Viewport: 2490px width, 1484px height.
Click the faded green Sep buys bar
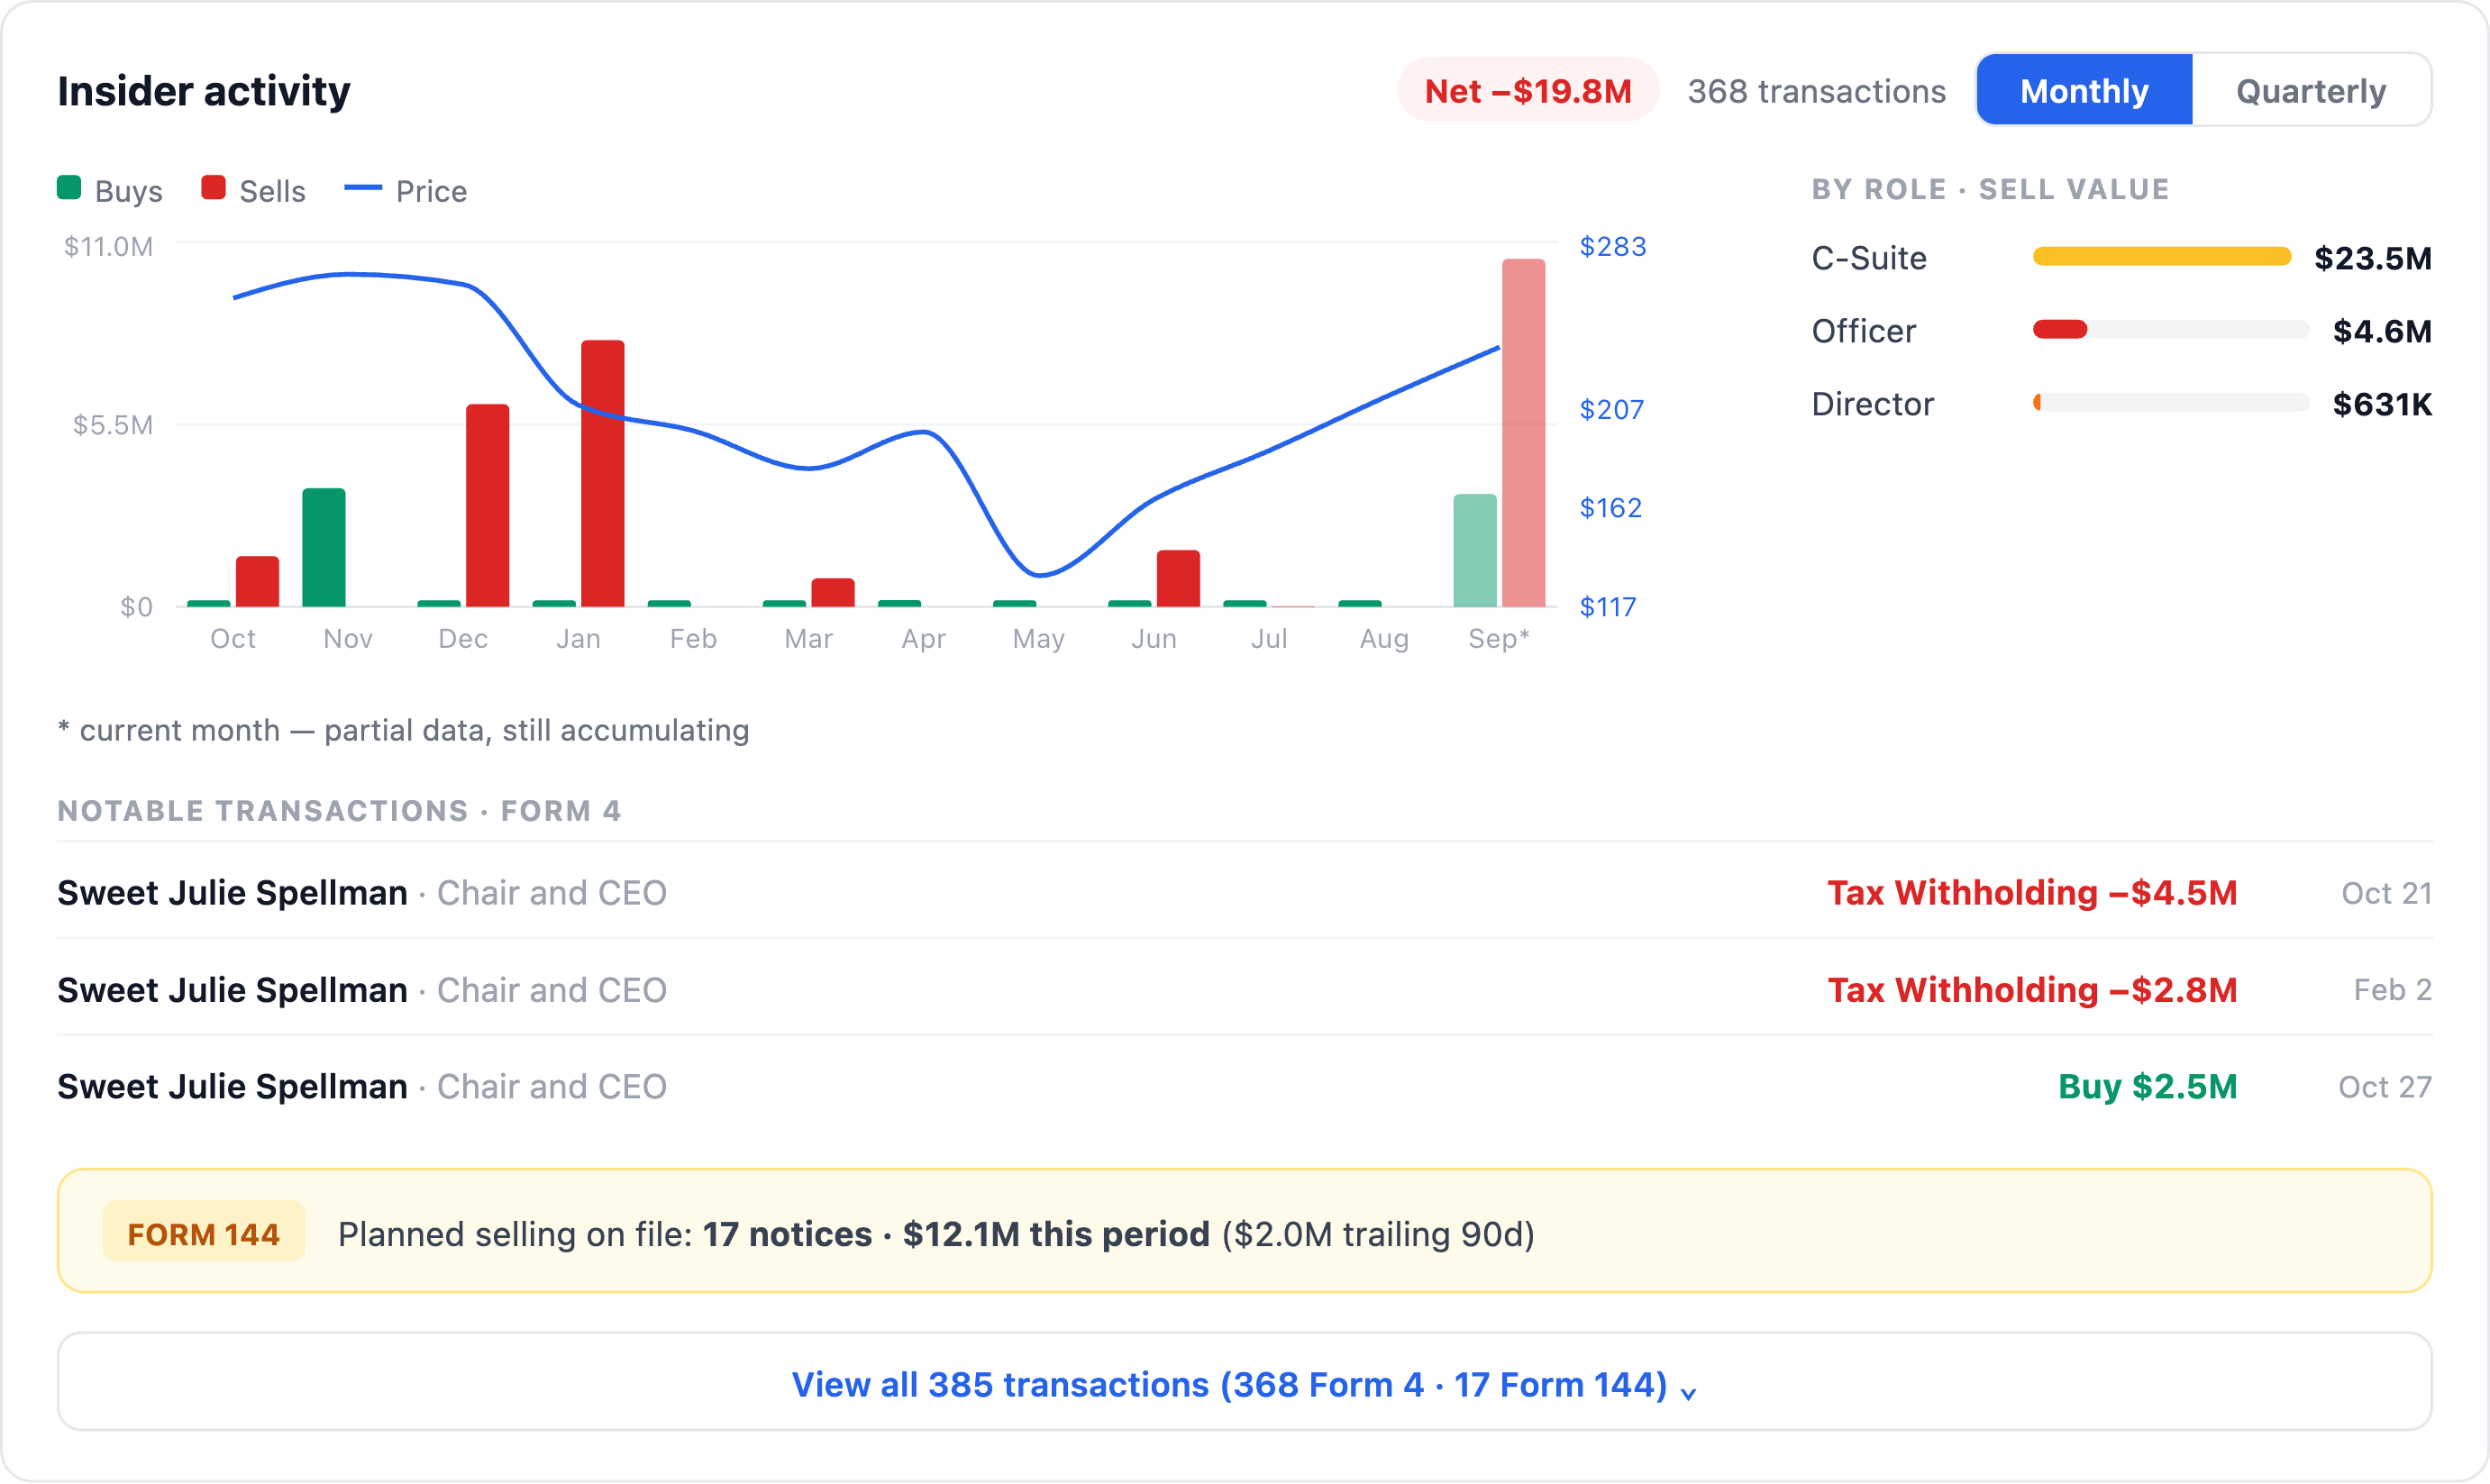pos(1475,551)
